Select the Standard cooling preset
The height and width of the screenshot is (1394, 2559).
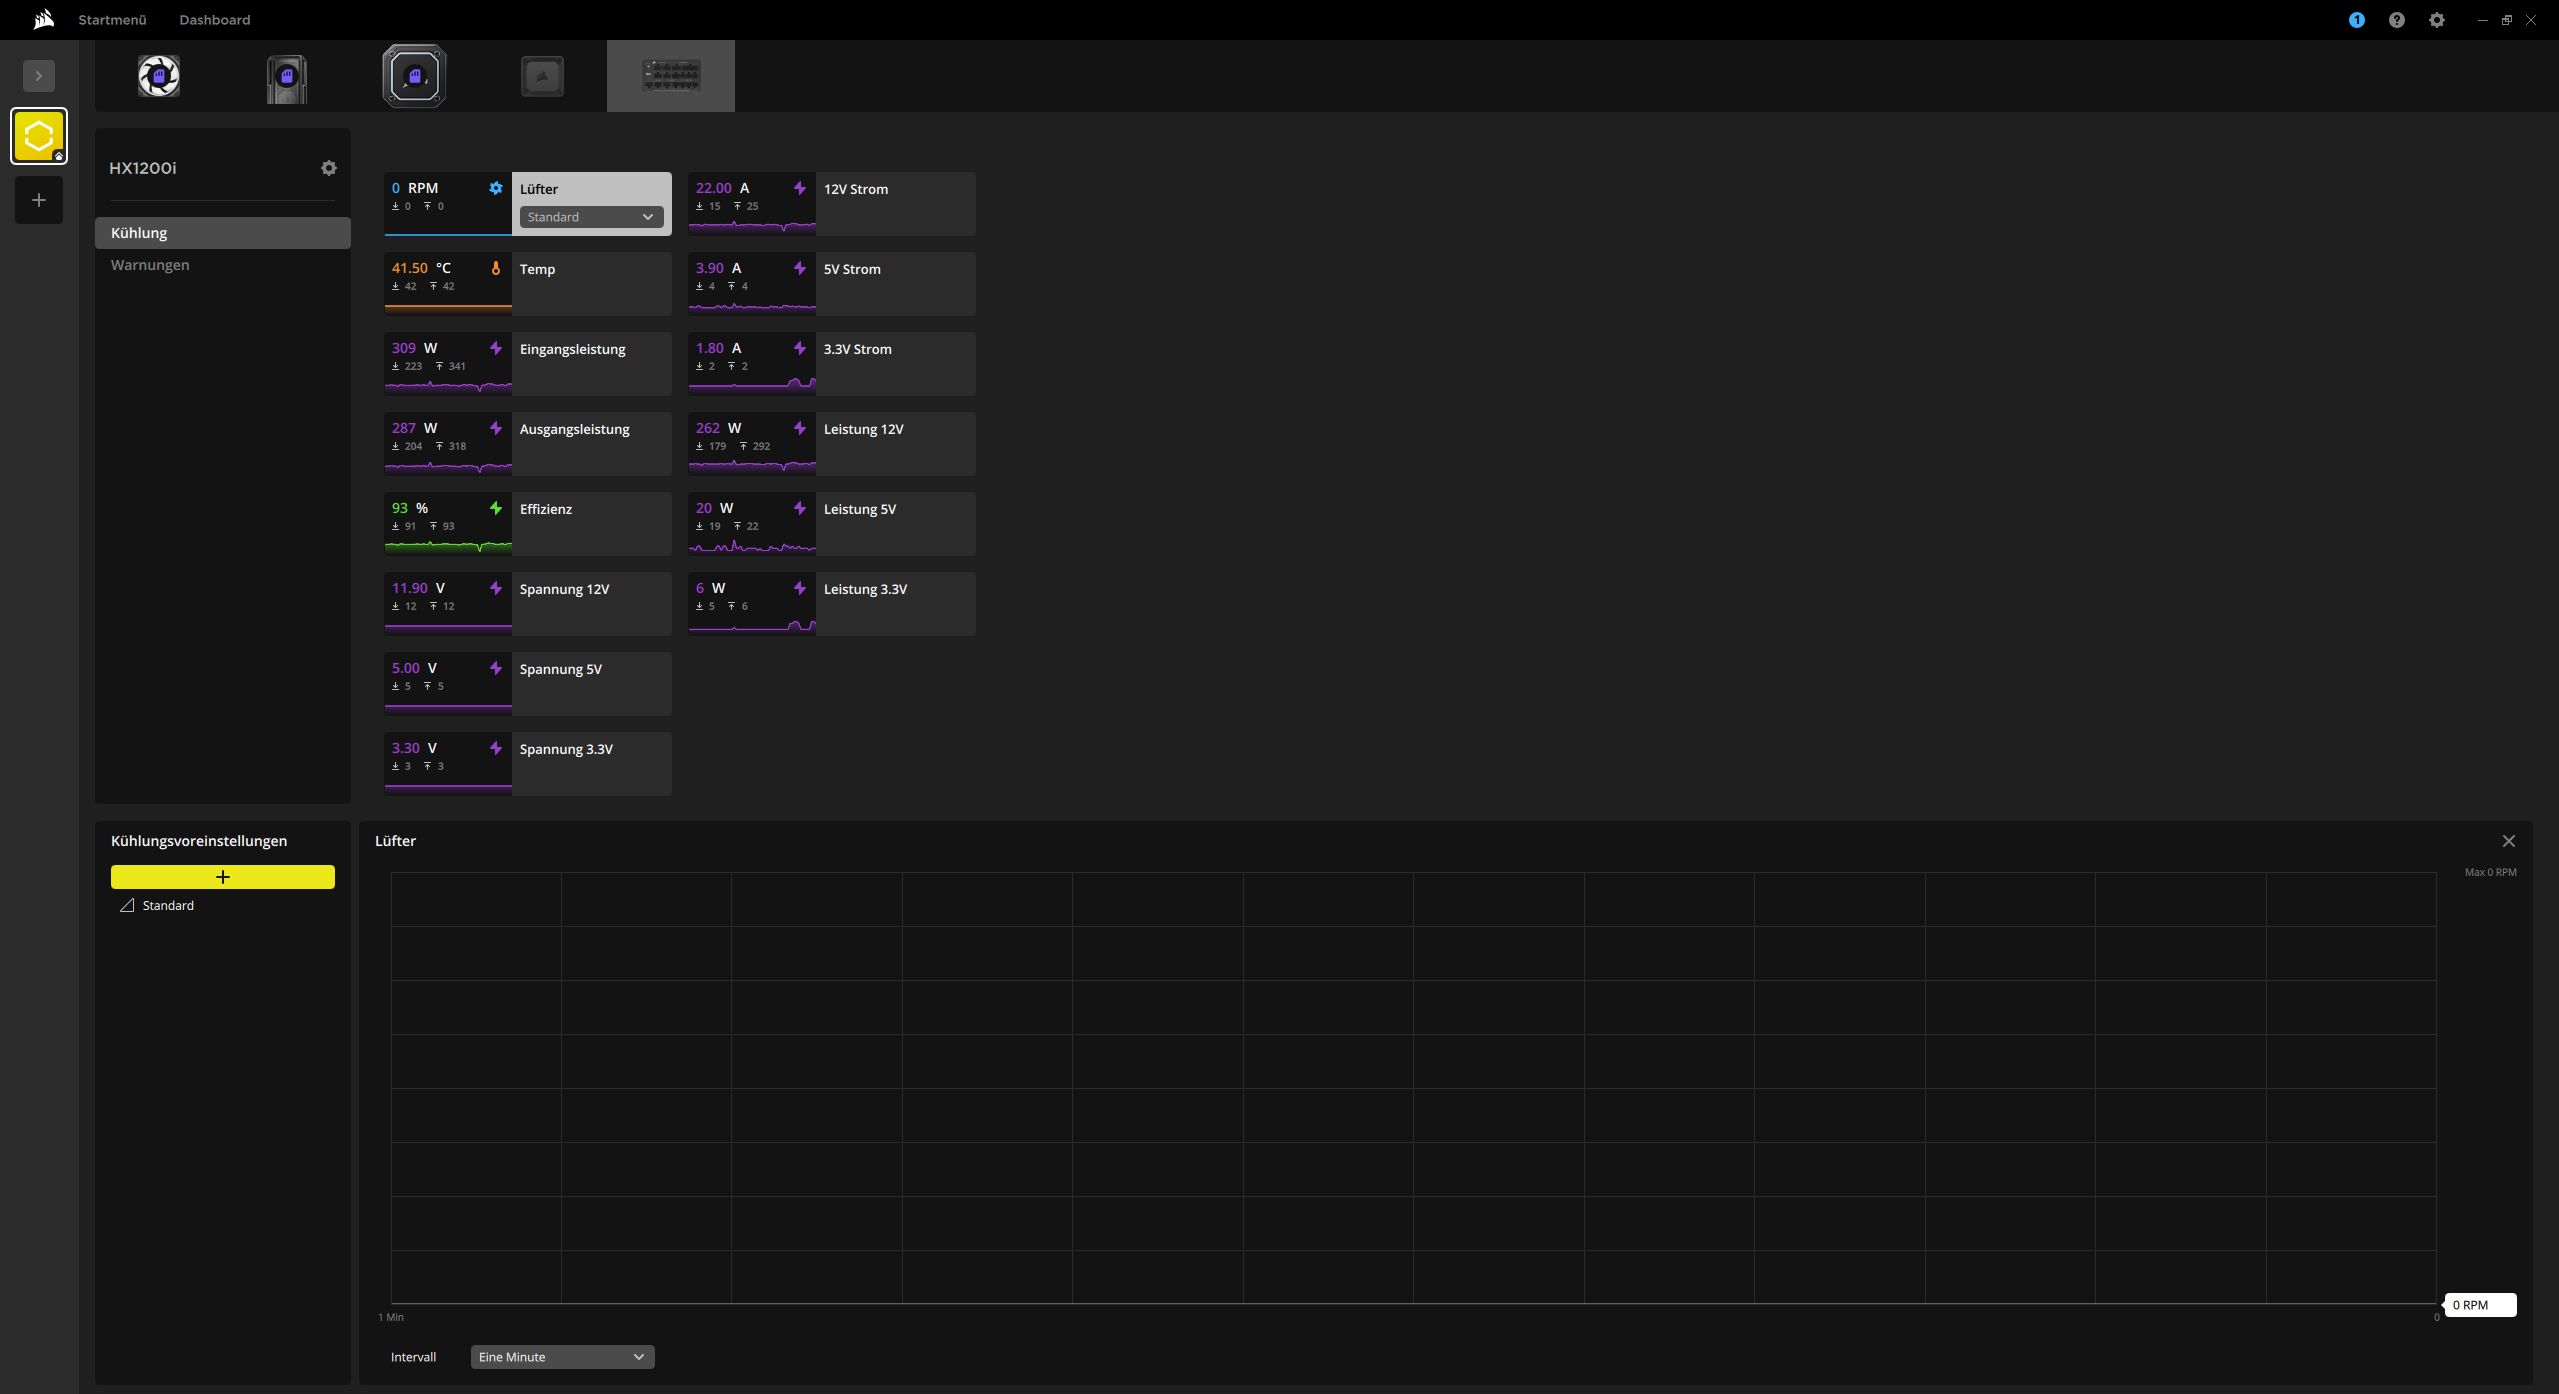[168, 905]
